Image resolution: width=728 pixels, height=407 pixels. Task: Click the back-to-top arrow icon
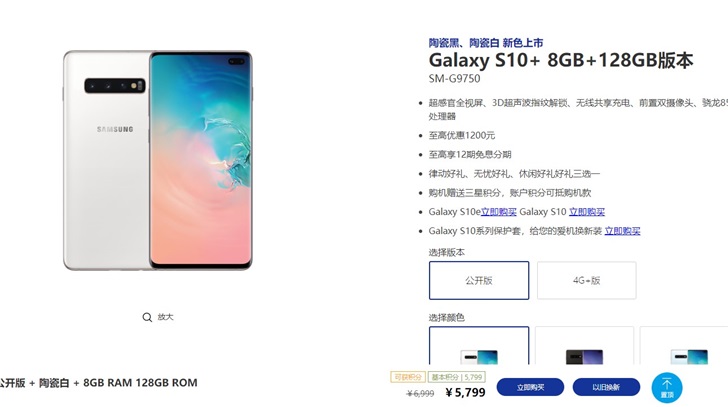pos(667,388)
